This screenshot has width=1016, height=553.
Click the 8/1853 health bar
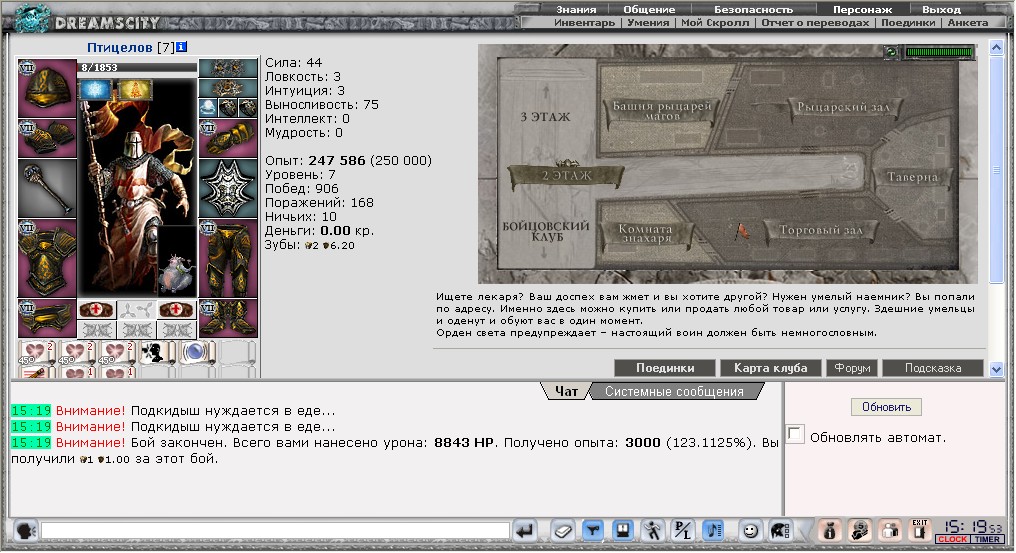[x=137, y=67]
